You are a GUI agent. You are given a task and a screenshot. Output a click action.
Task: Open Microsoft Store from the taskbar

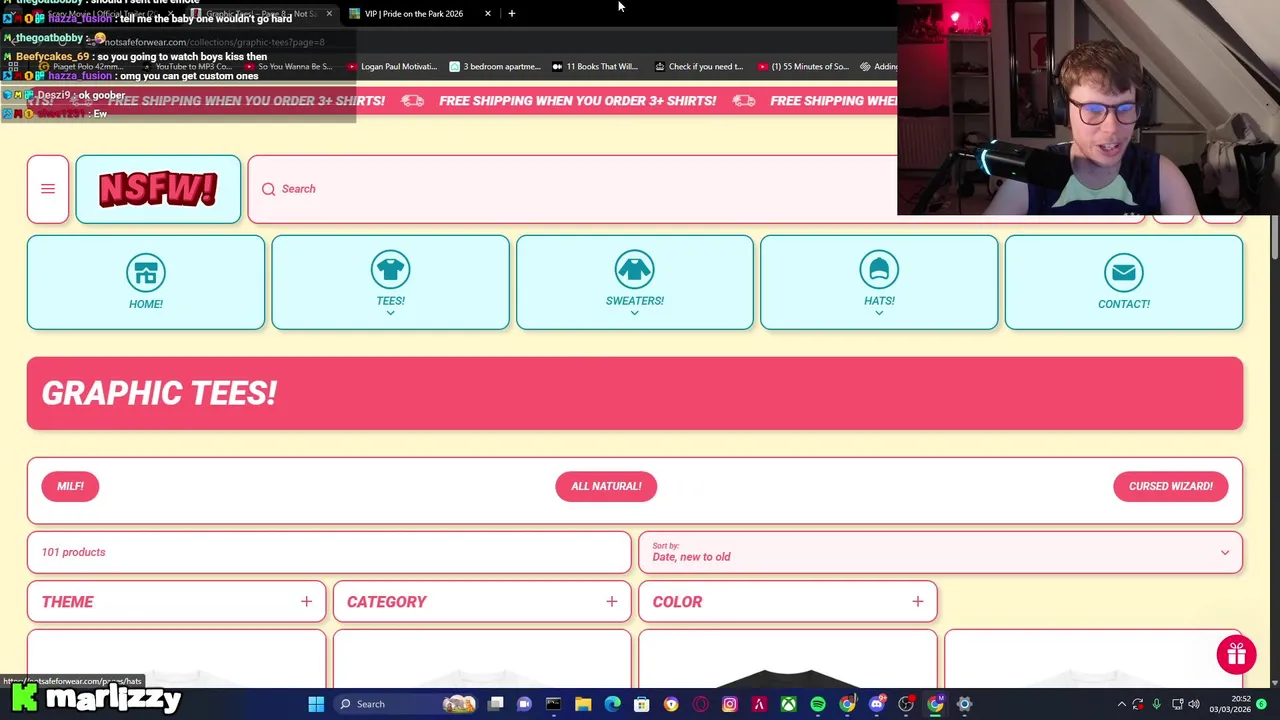tap(642, 704)
